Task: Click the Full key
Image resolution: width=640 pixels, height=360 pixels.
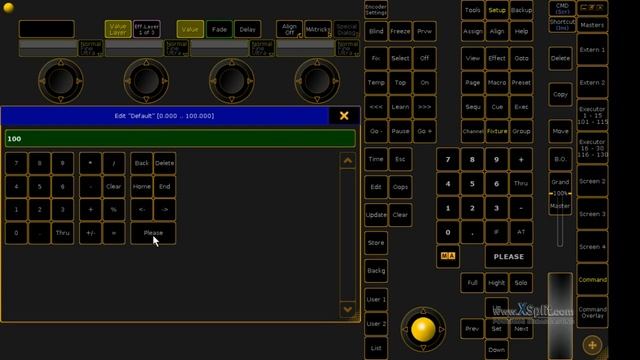Action: (x=472, y=282)
